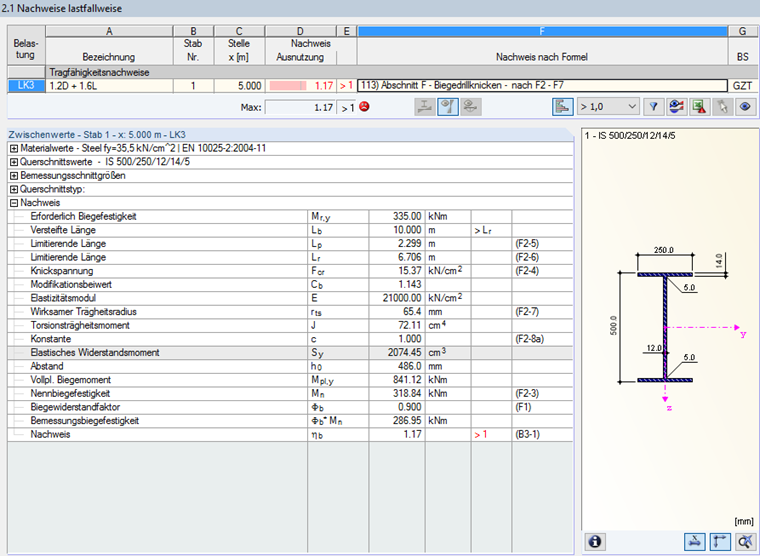
Task: Expand the Querschnittswerte node
Action: coord(14,162)
